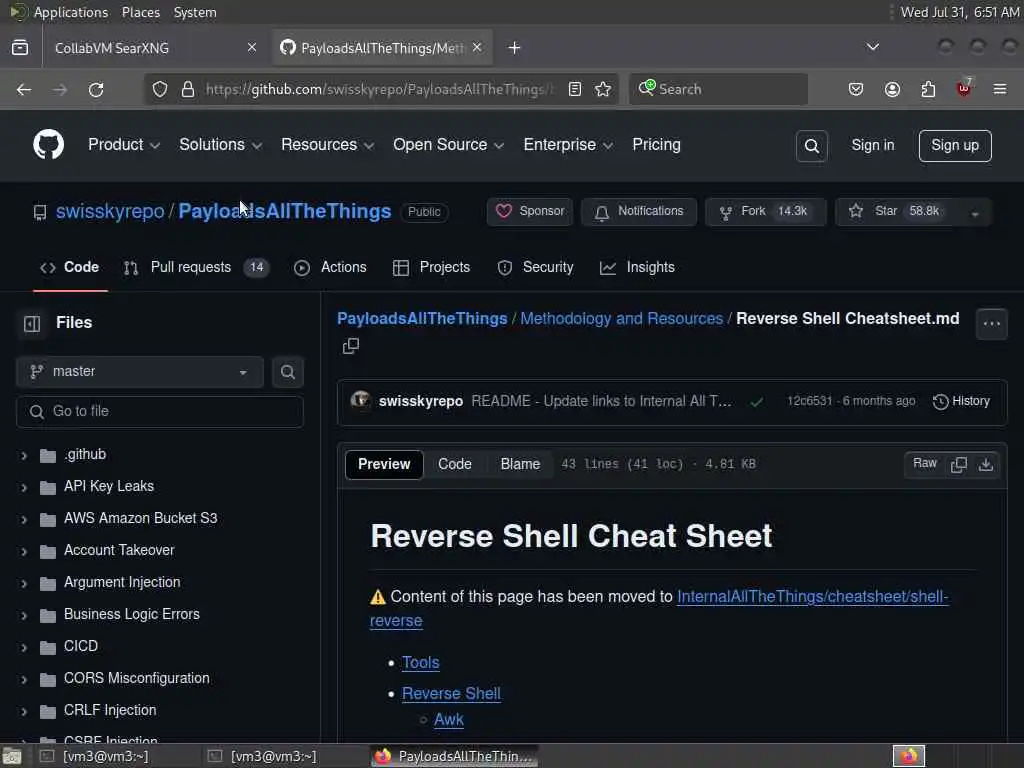Toggle reader view icon in address bar

(575, 89)
